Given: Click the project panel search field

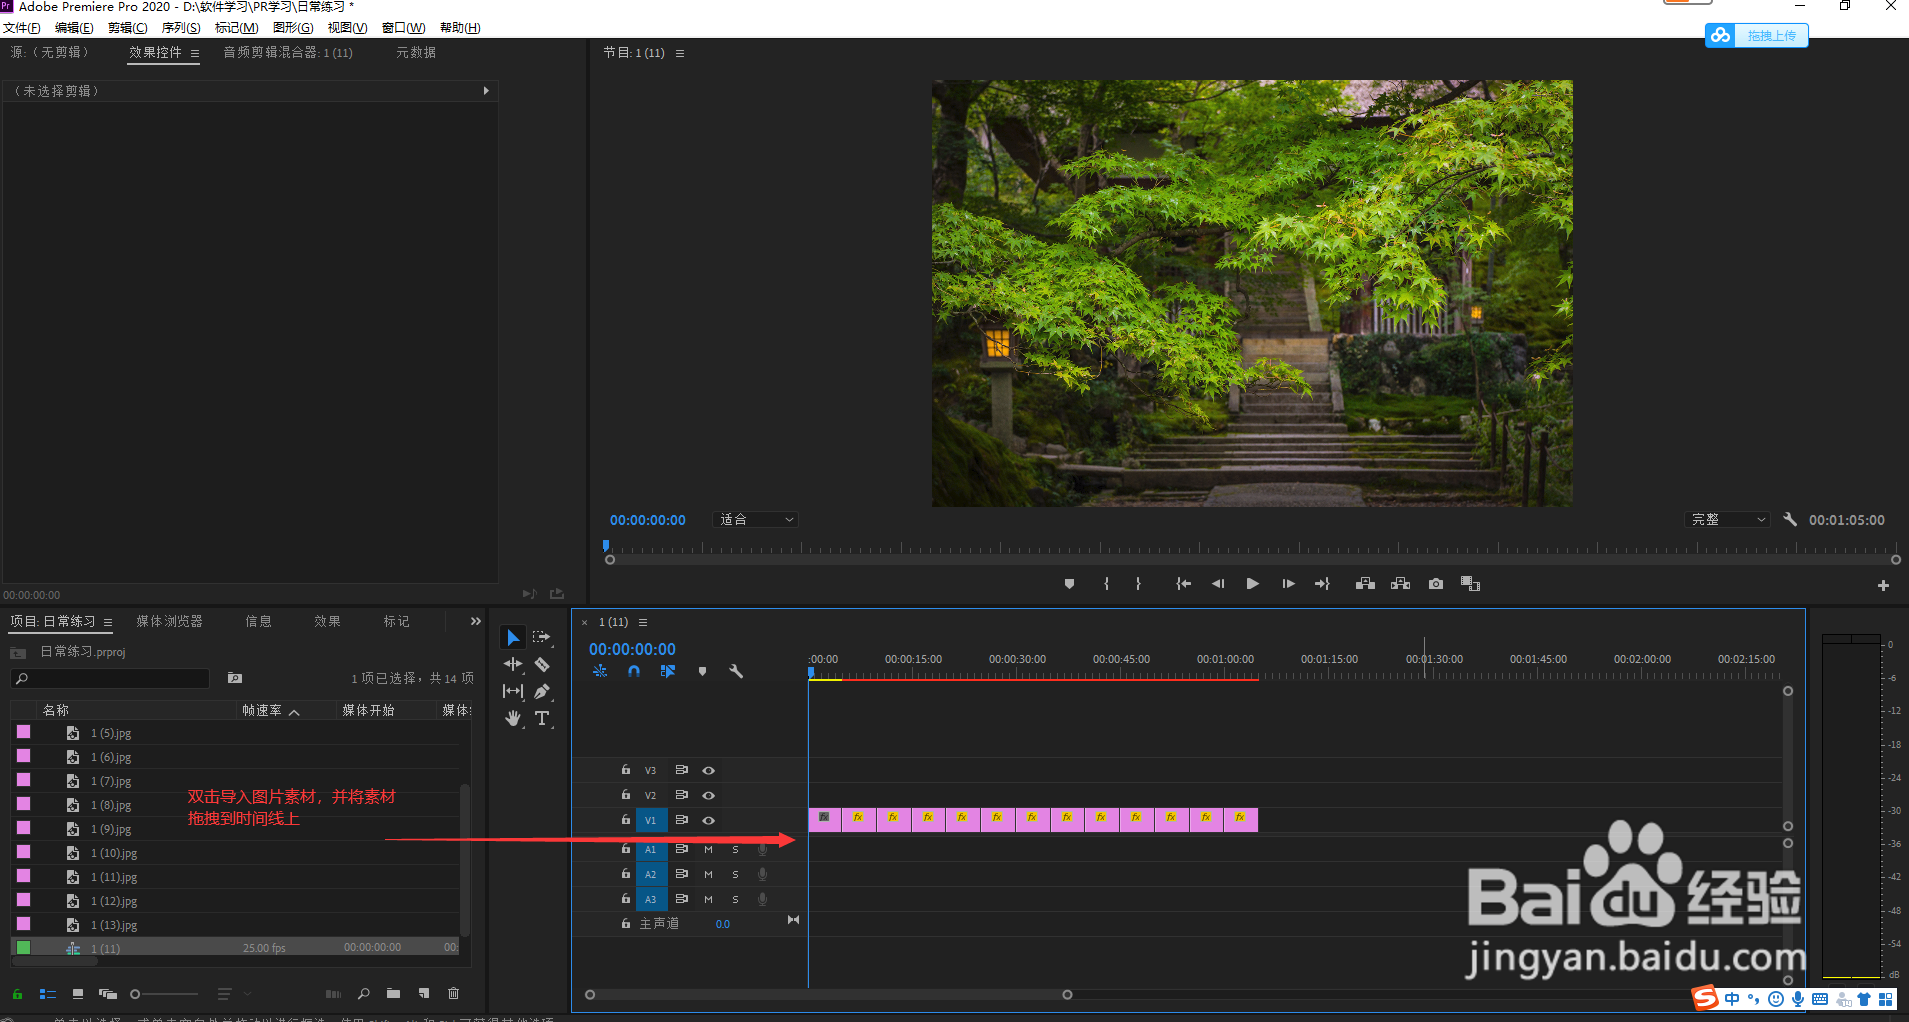Looking at the screenshot, I should tap(111, 679).
